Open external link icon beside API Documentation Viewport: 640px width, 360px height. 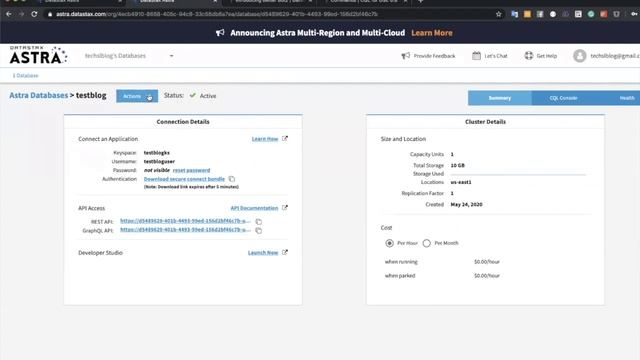pyautogui.click(x=285, y=207)
